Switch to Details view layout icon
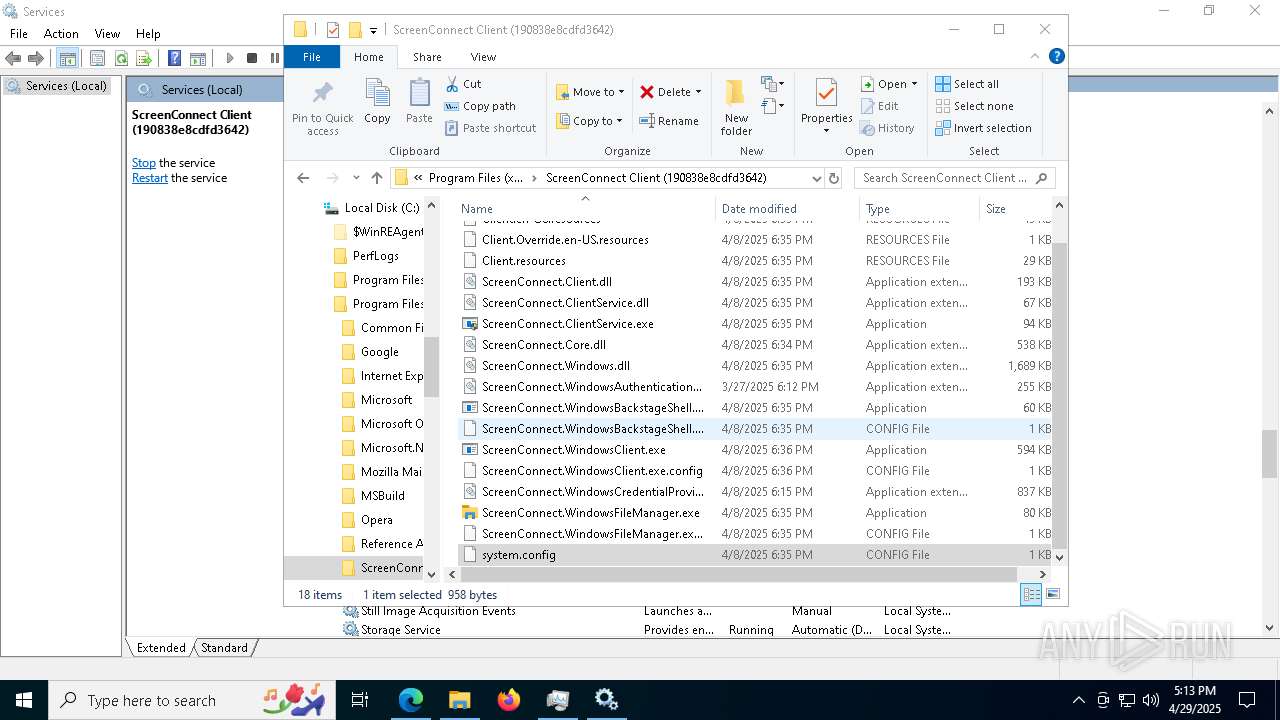 click(x=1031, y=594)
